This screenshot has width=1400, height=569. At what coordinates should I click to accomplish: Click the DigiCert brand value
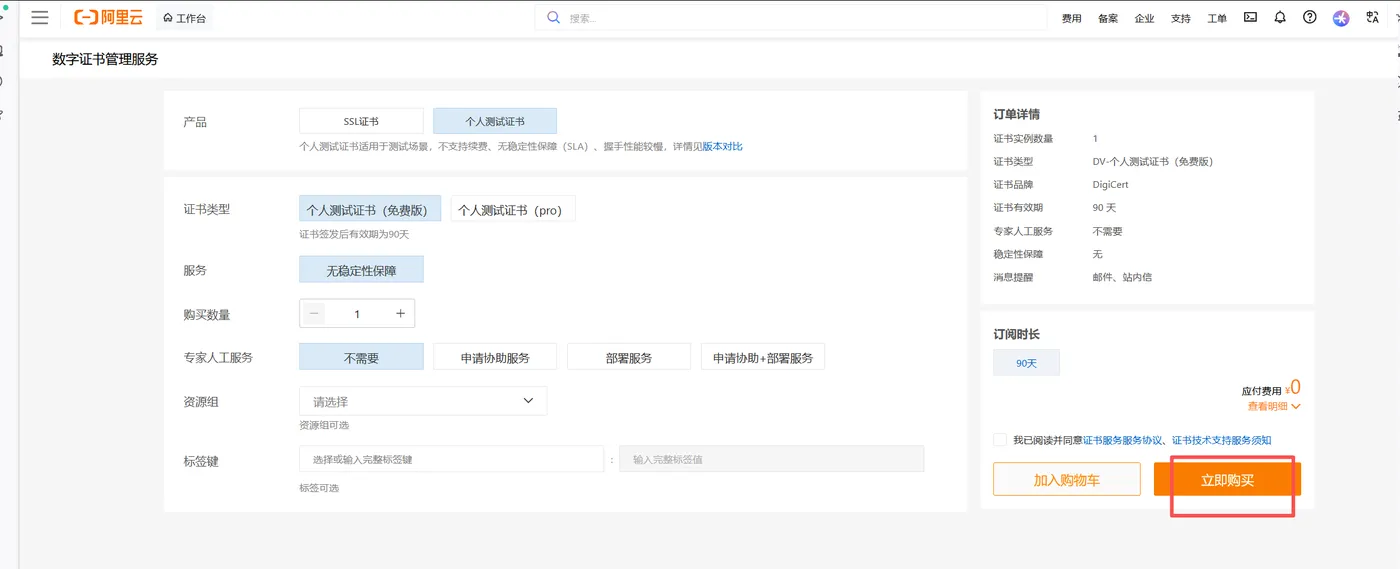1111,184
